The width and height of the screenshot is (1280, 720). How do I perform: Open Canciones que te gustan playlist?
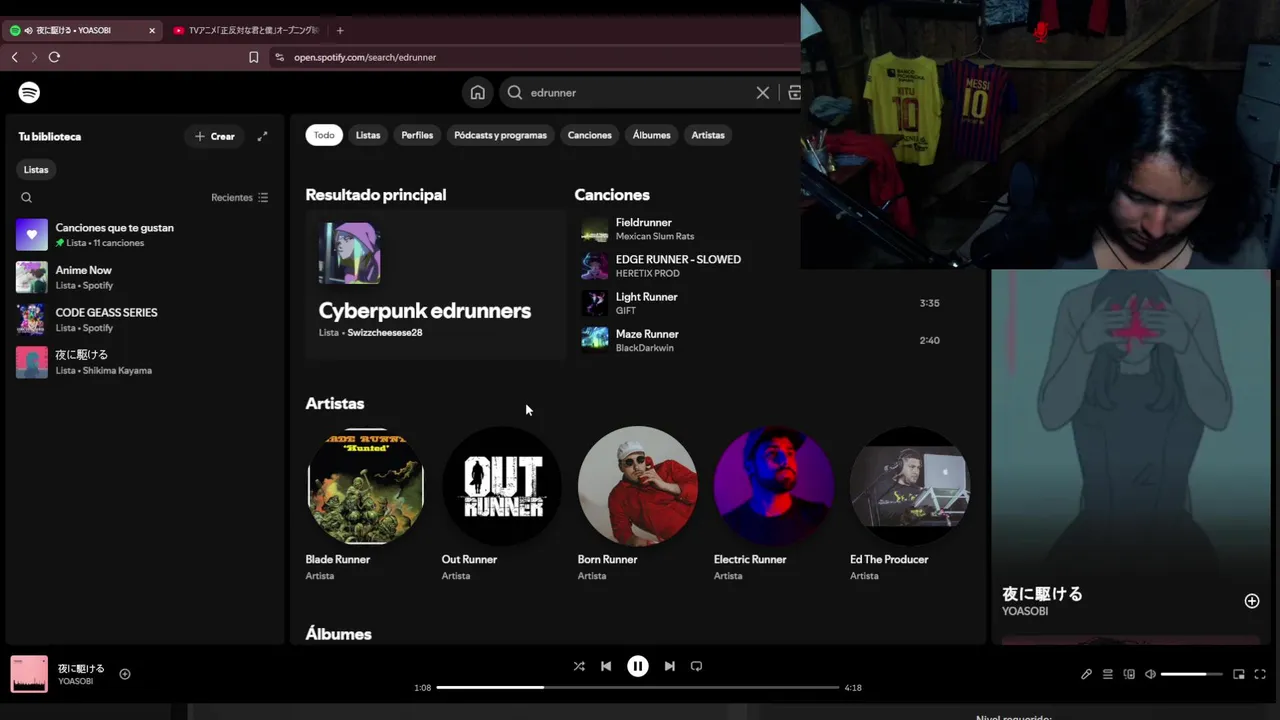(143, 235)
